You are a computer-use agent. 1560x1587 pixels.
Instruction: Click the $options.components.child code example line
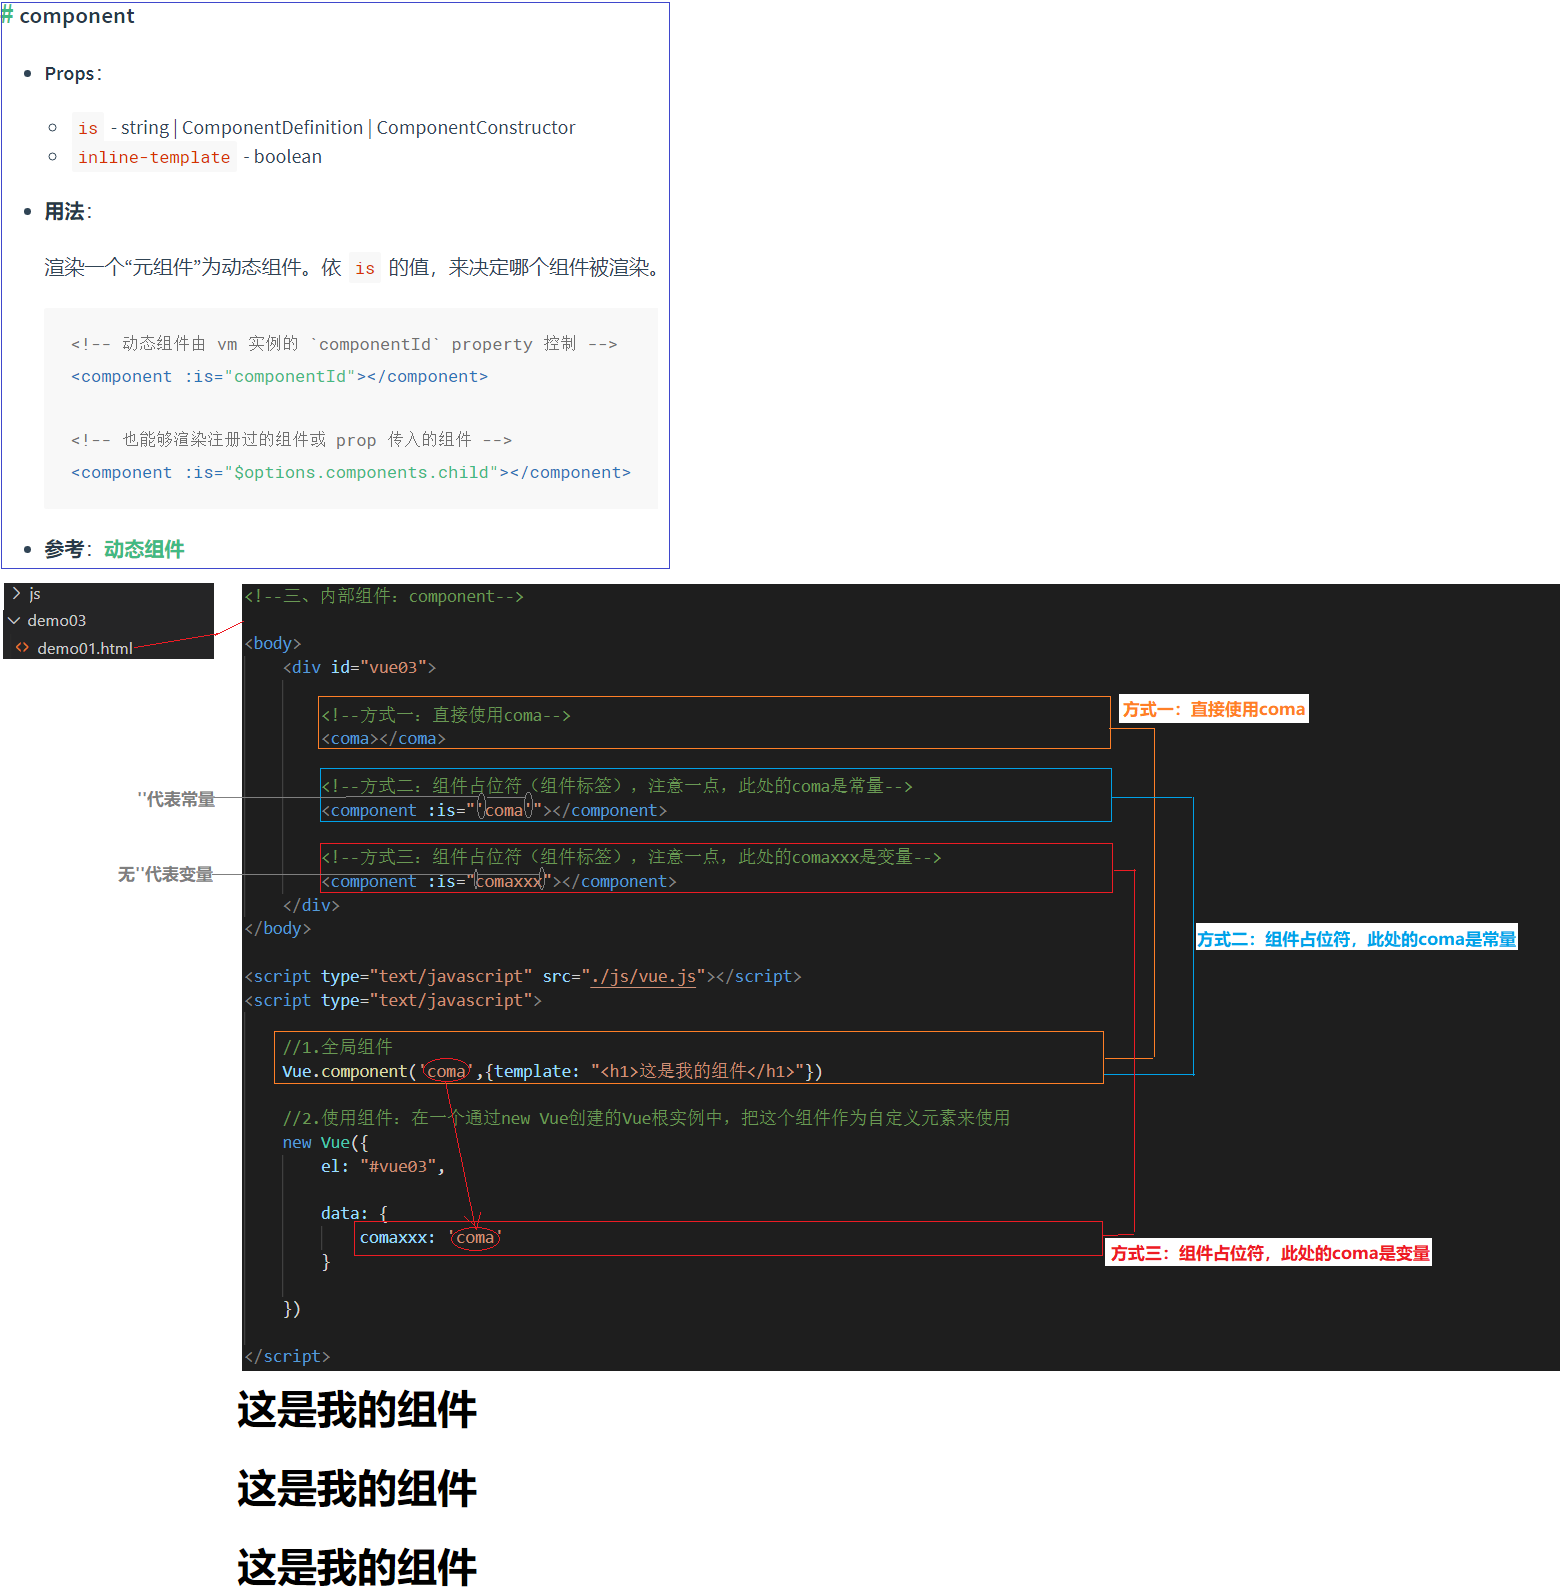click(351, 473)
